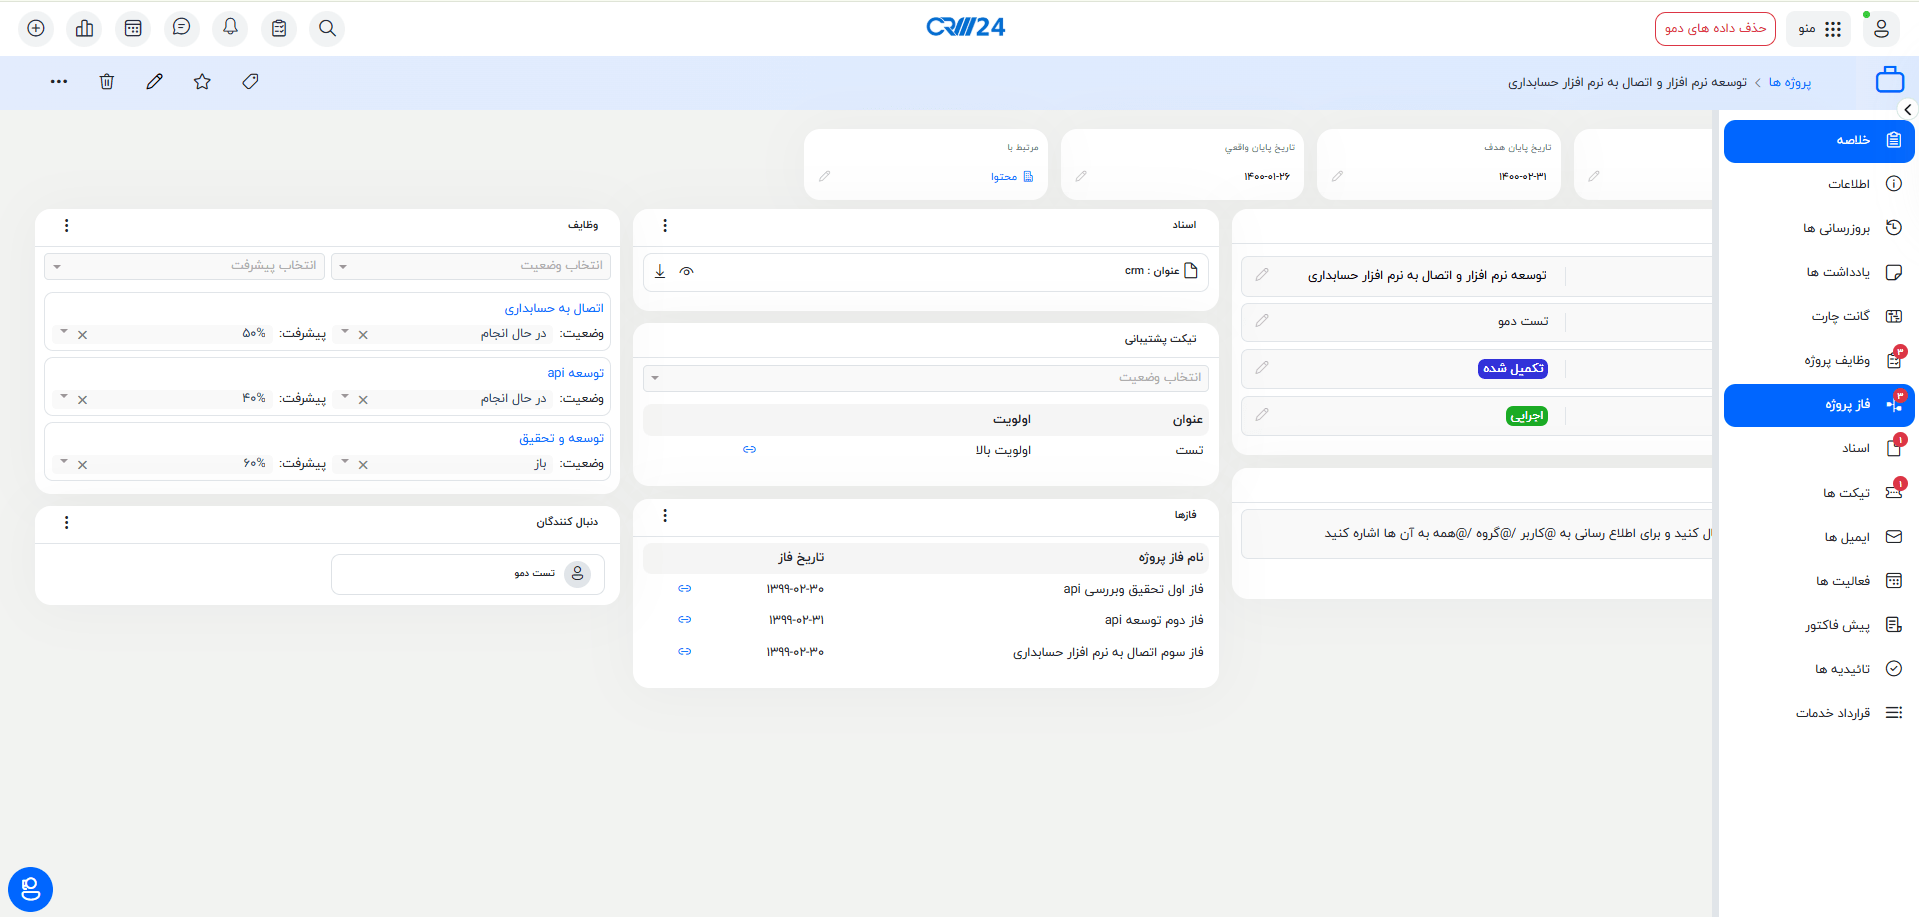Open notifications via the bell icon
Screen dimensions: 1919x917
tap(229, 28)
